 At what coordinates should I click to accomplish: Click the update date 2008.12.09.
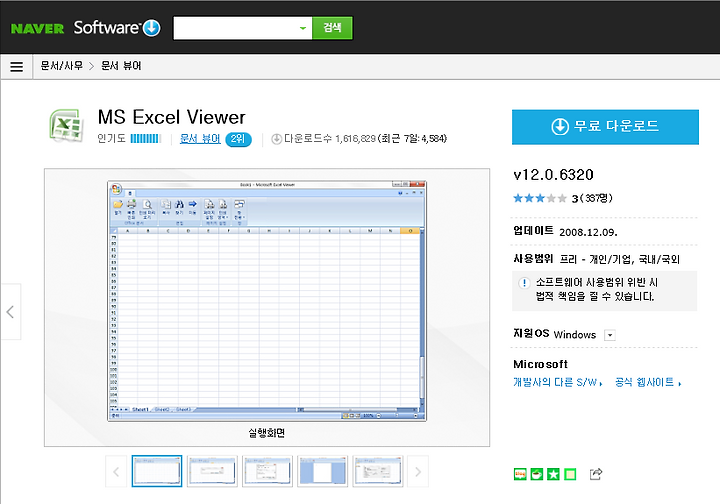(x=588, y=232)
